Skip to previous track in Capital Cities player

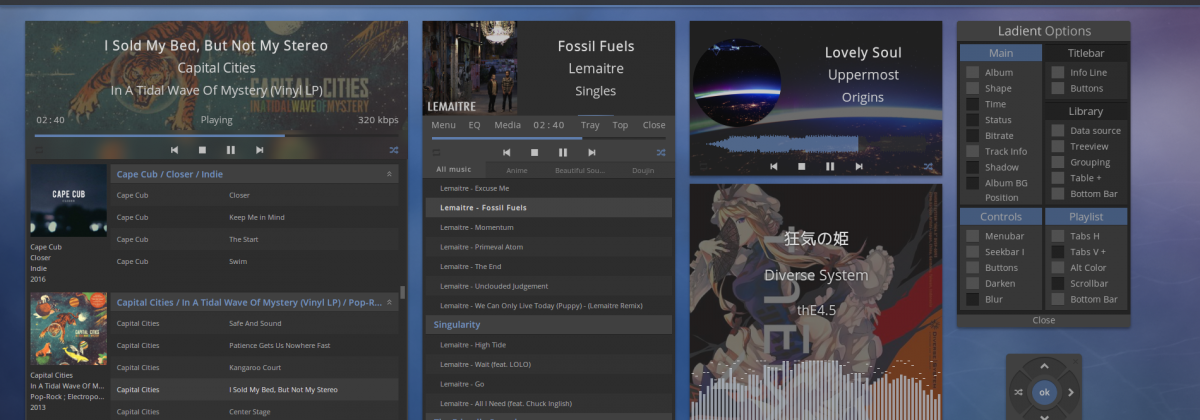(x=174, y=150)
